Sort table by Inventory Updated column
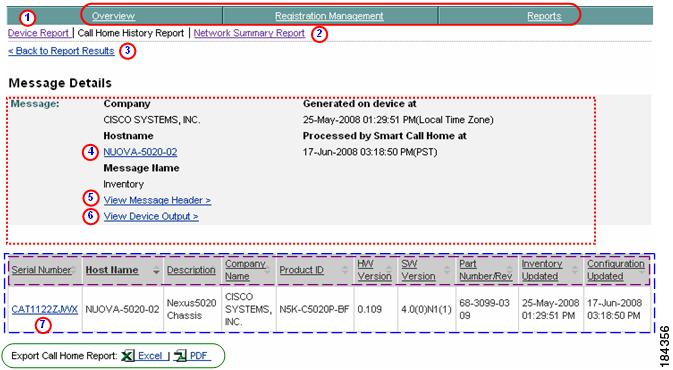This screenshot has width=673, height=370. [x=542, y=270]
